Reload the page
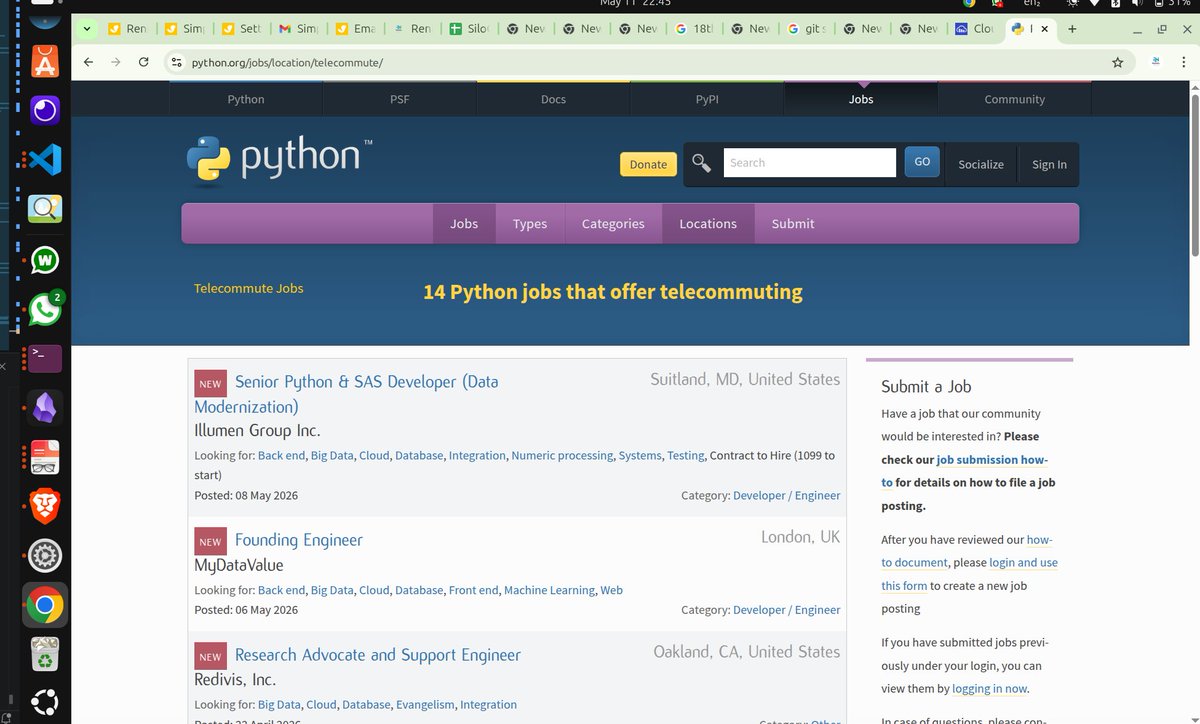The height and width of the screenshot is (724, 1200). (144, 62)
